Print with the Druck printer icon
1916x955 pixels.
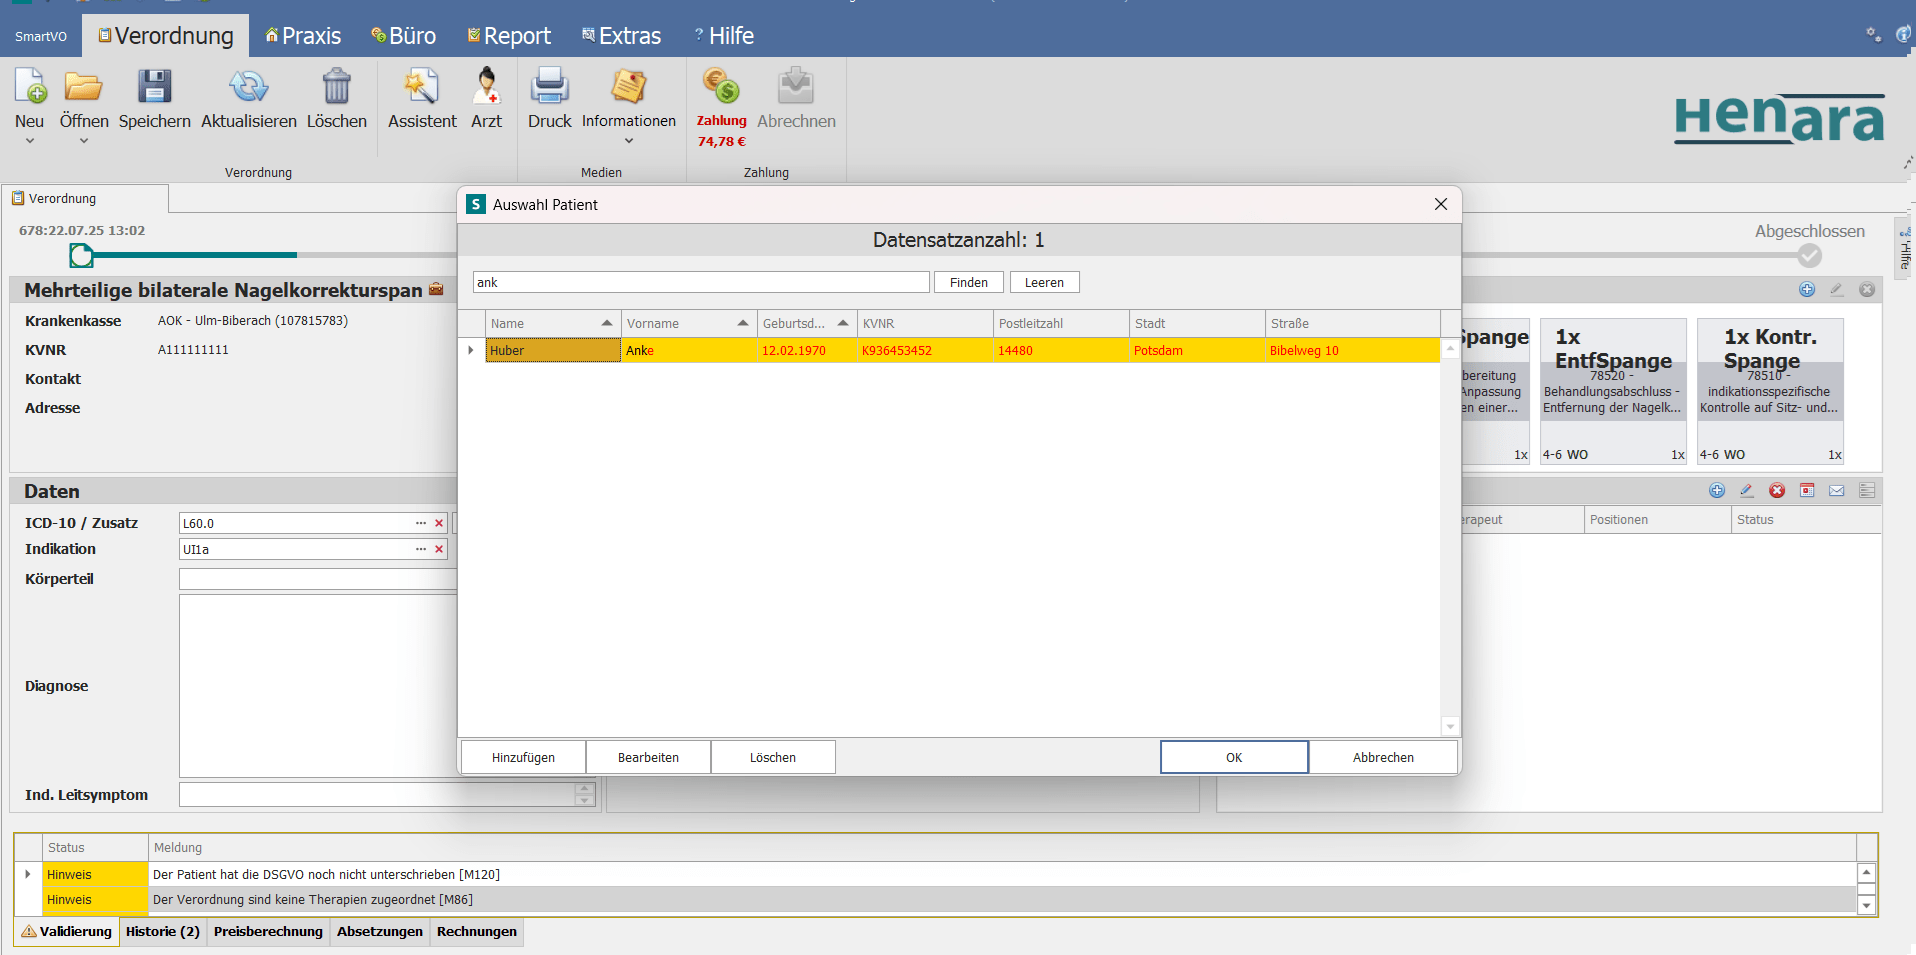pyautogui.click(x=549, y=87)
